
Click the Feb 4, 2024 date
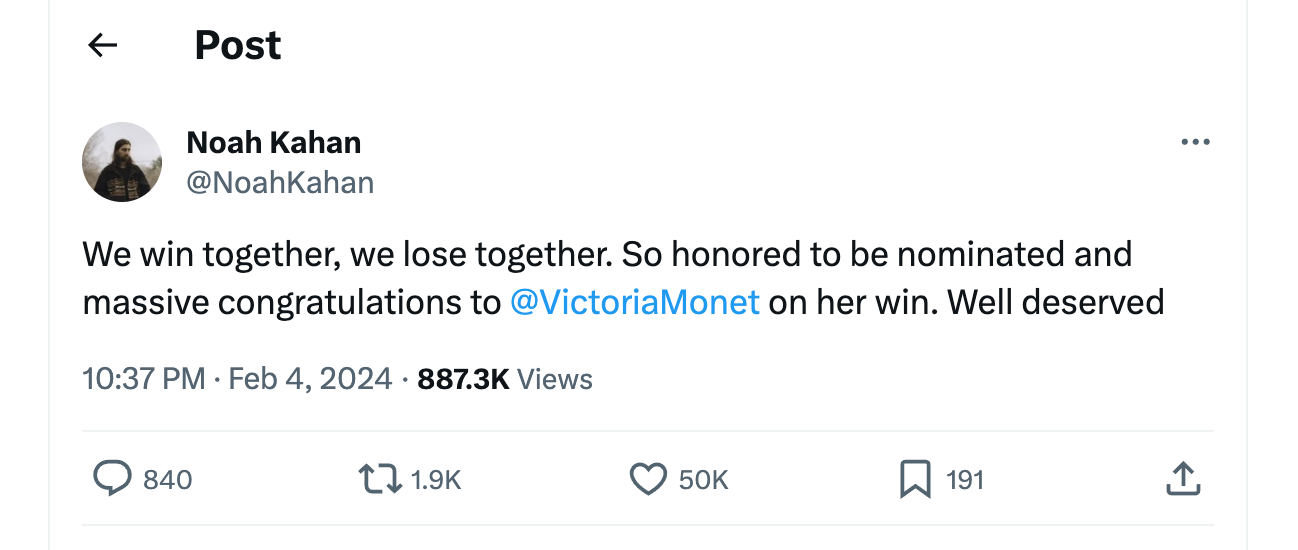(x=310, y=379)
